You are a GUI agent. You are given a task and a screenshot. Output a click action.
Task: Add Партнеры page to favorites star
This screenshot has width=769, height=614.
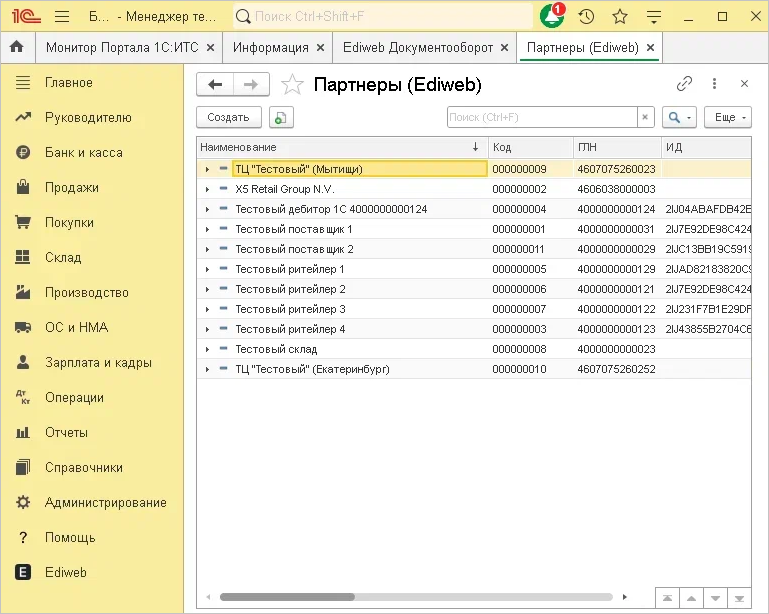[x=291, y=85]
